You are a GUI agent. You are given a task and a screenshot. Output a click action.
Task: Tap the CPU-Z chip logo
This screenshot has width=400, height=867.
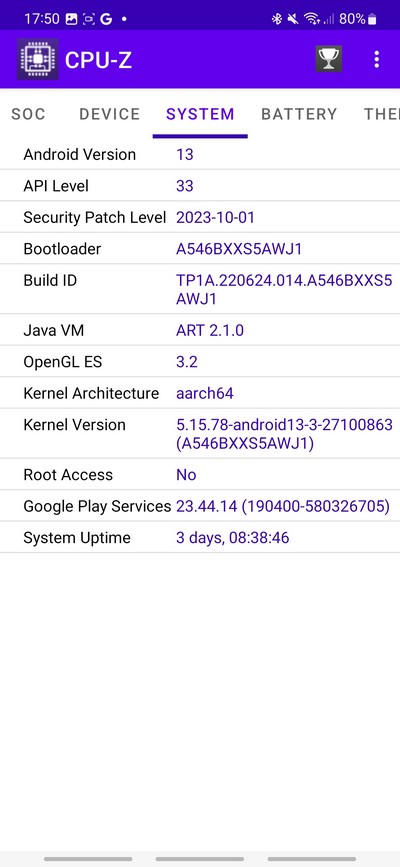tap(38, 59)
